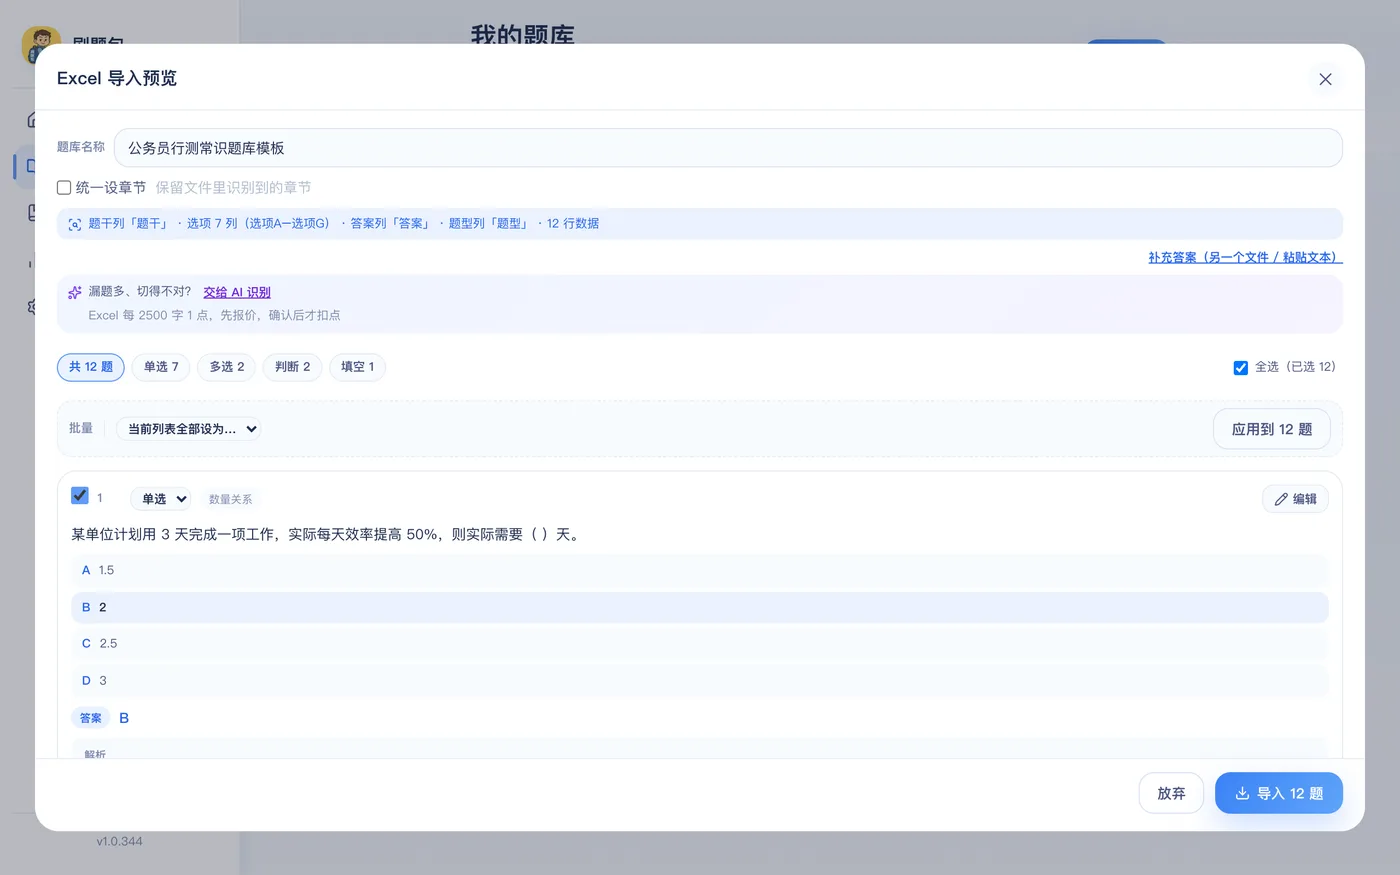Click the 补充答案 link

(x=1245, y=257)
